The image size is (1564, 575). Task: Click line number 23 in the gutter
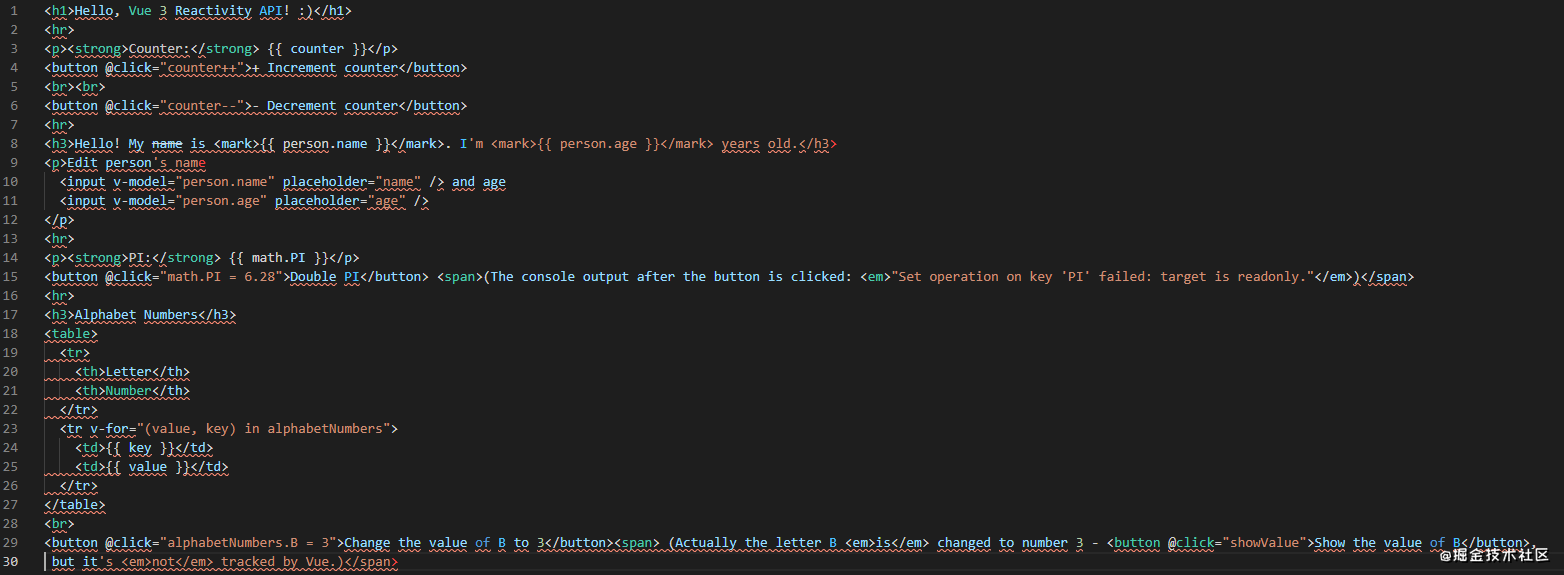pos(10,429)
